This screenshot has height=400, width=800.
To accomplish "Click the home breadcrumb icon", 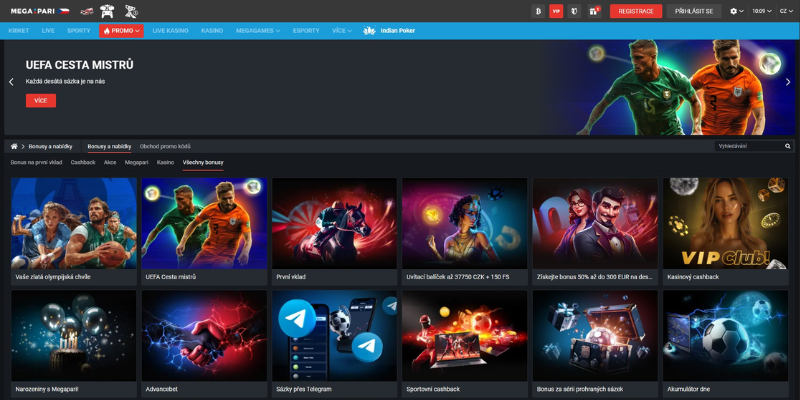I will [14, 146].
